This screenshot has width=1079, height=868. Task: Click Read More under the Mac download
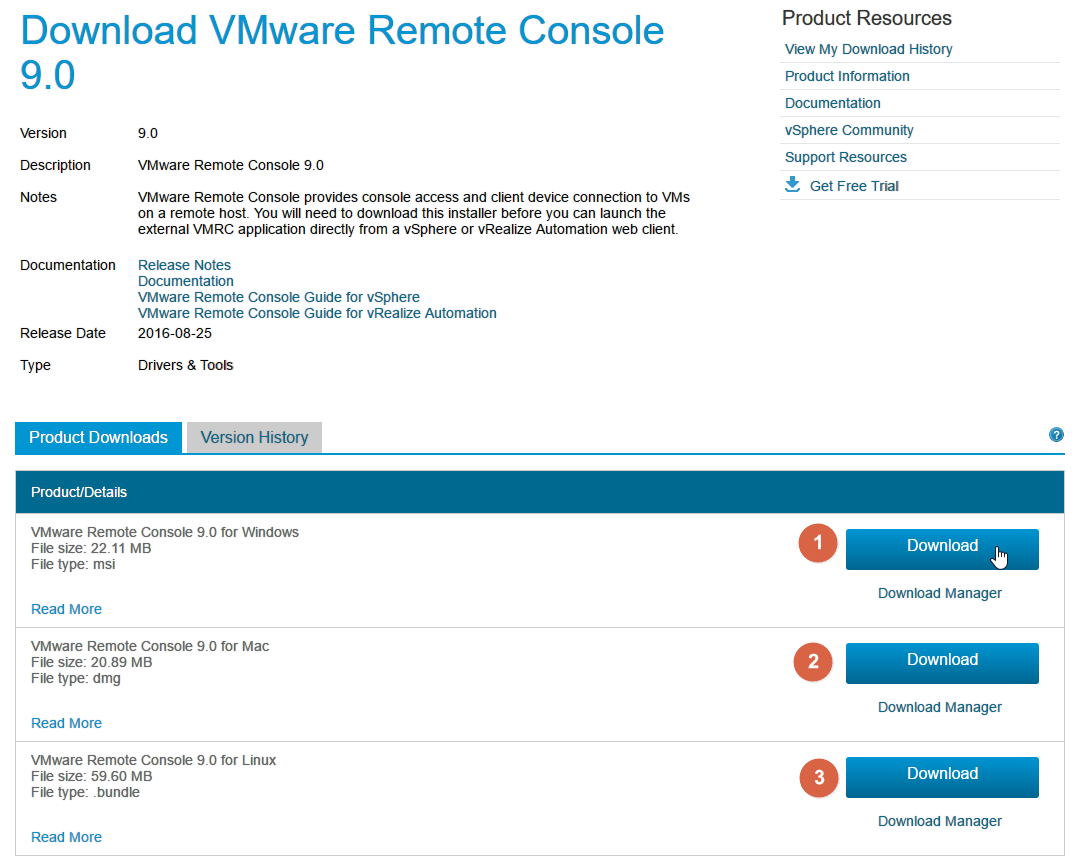pyautogui.click(x=66, y=723)
